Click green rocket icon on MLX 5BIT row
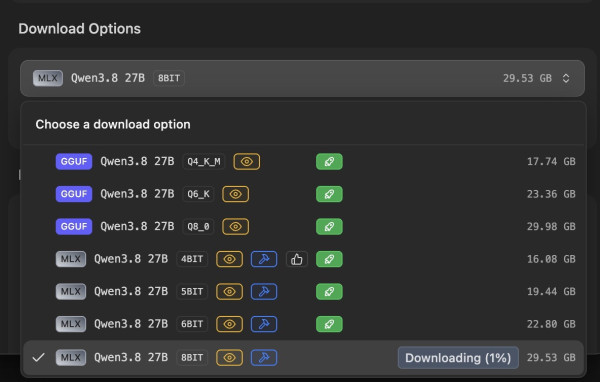Viewport: 600px width, 382px height. tap(329, 292)
